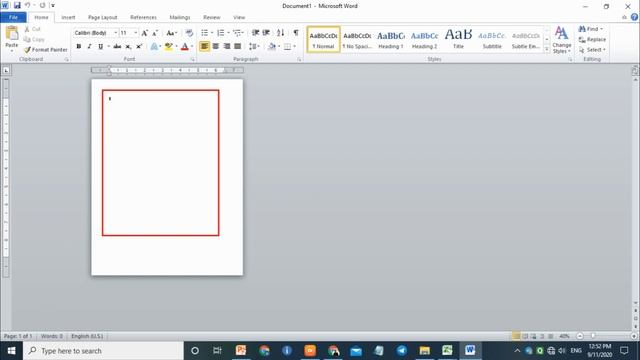Click the Numbering list icon

[x=220, y=33]
